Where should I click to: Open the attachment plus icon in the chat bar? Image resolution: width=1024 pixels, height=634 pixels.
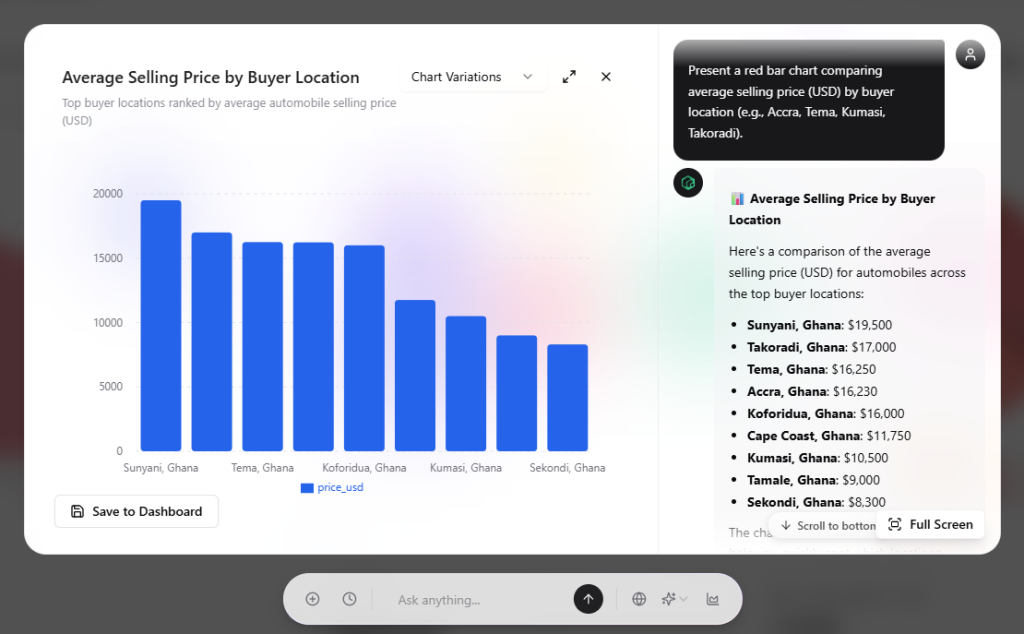tap(312, 598)
